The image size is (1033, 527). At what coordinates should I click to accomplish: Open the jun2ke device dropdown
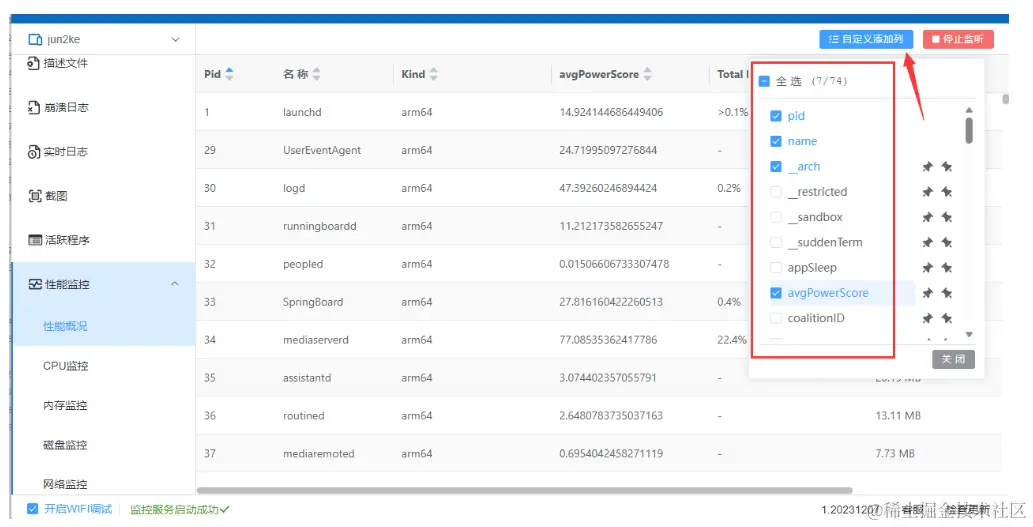(x=103, y=40)
